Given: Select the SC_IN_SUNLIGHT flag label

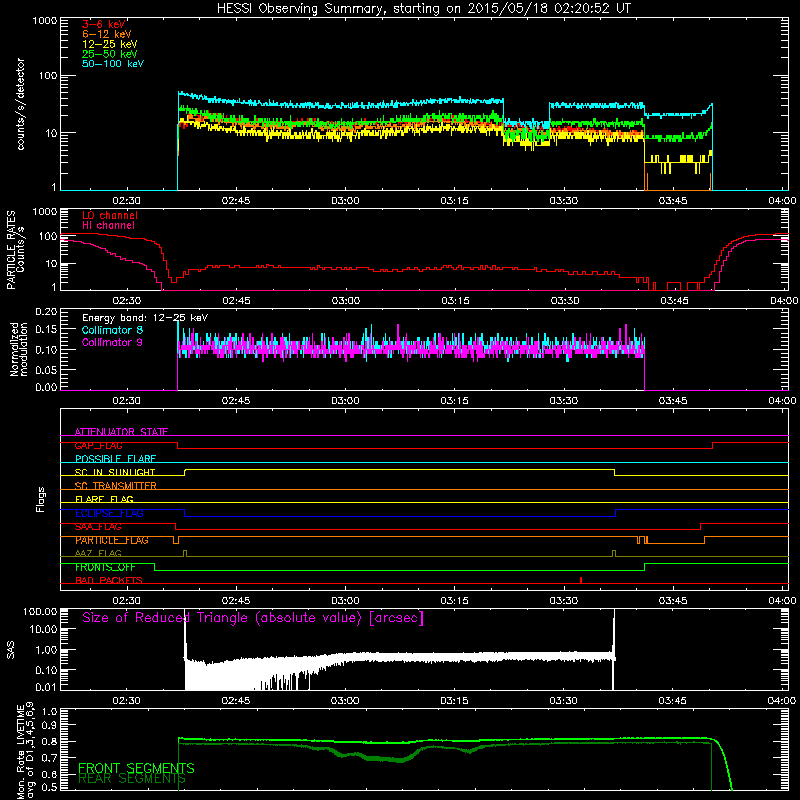Looking at the screenshot, I should (115, 472).
